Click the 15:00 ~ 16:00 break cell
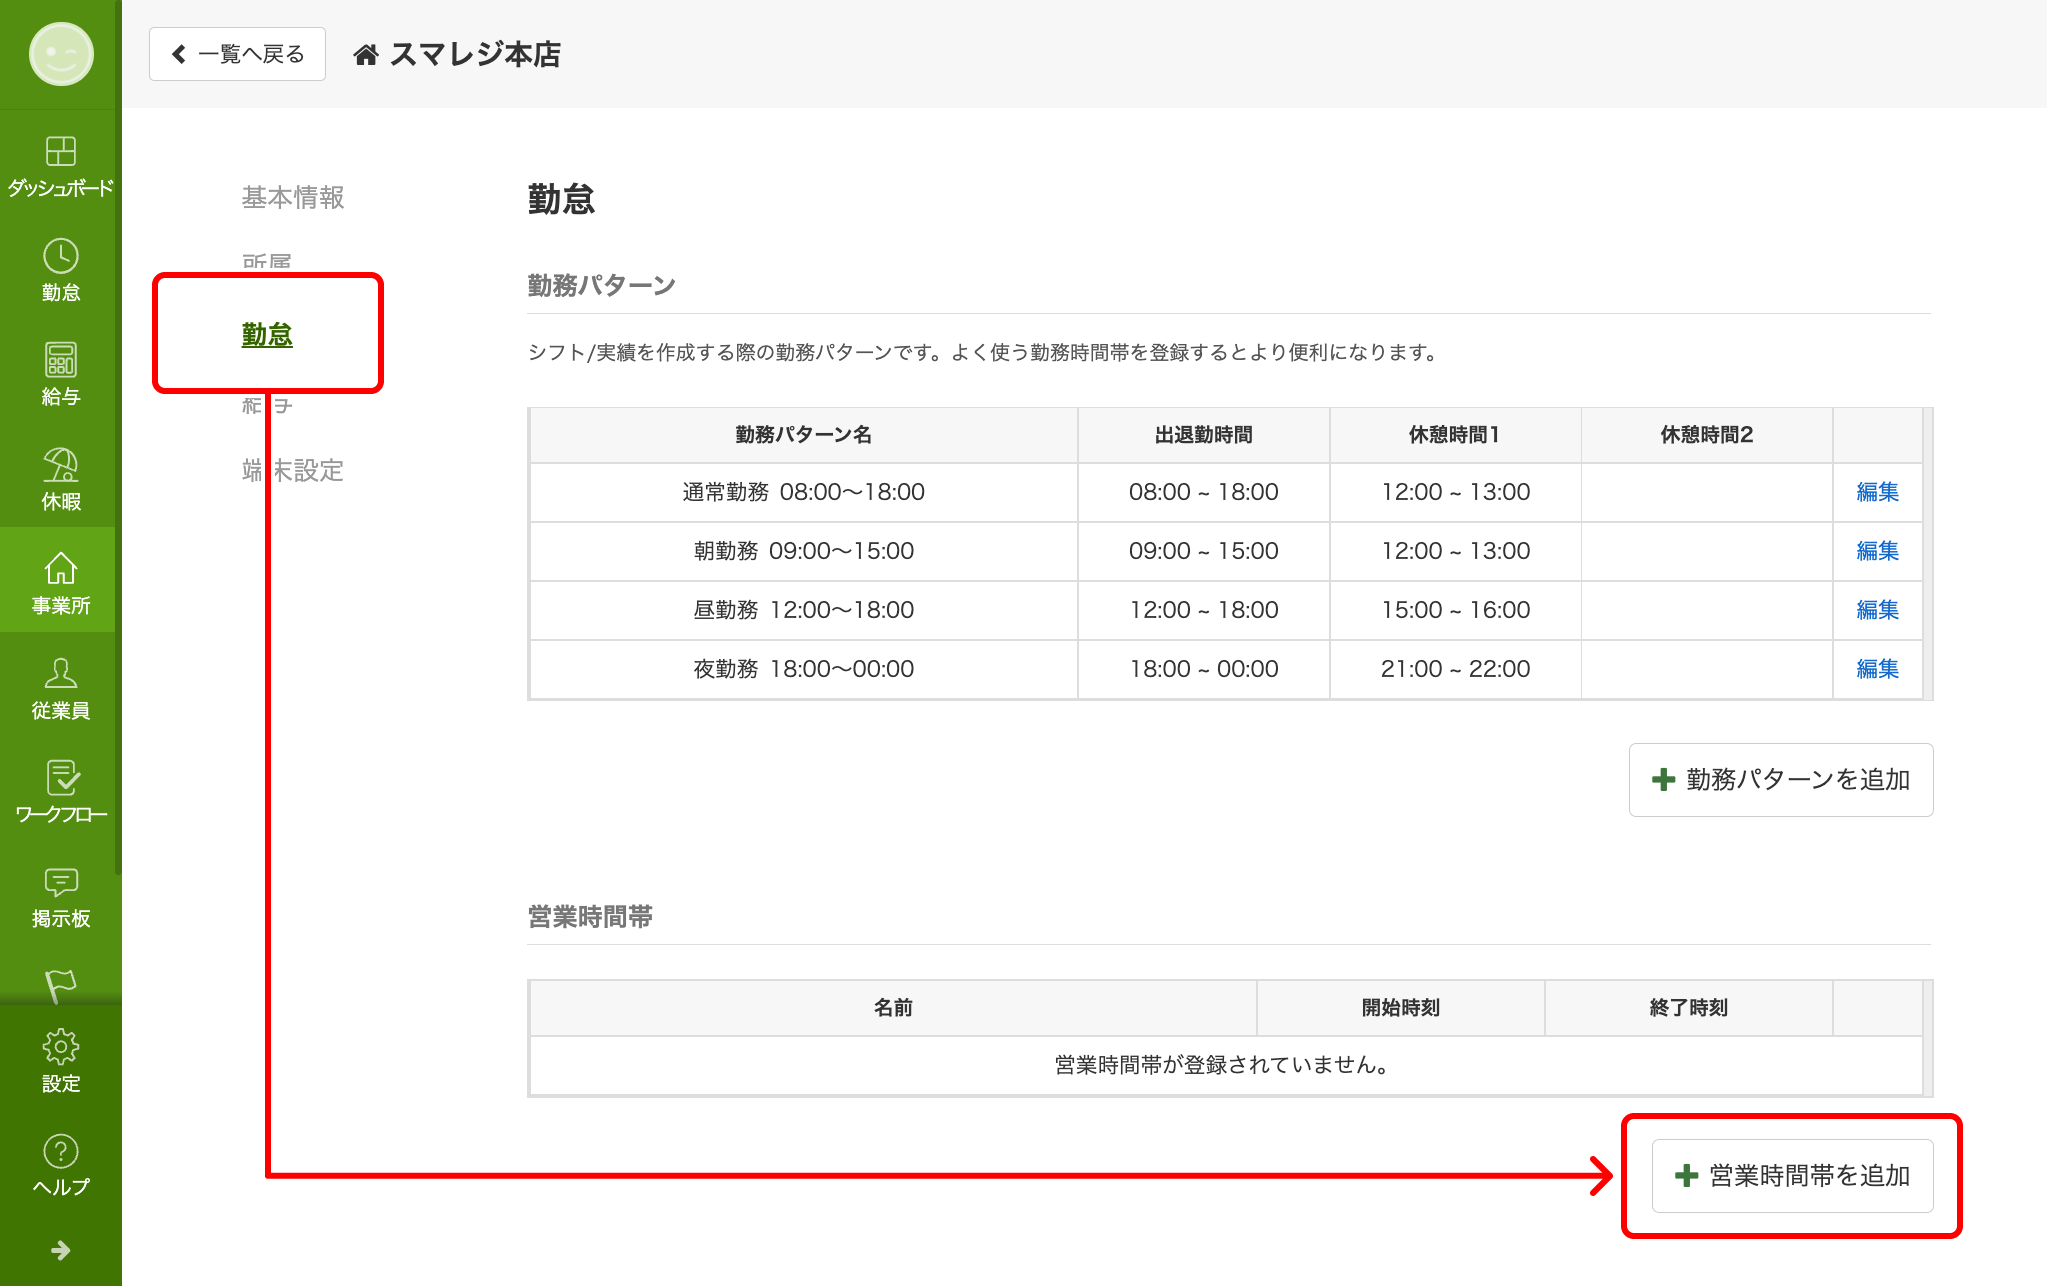Screen dimensions: 2047x1286 (1456, 610)
